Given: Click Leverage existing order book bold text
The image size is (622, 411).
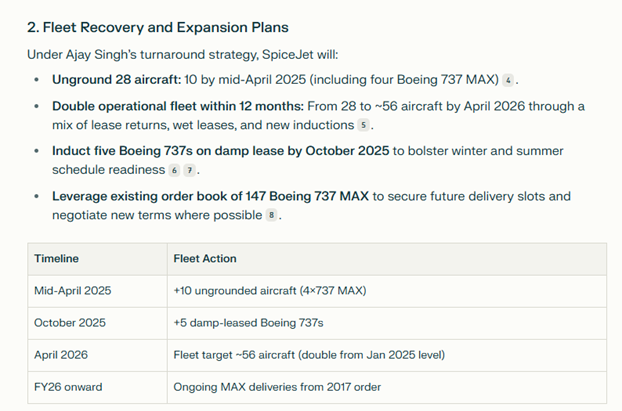Looking at the screenshot, I should pos(210,196).
